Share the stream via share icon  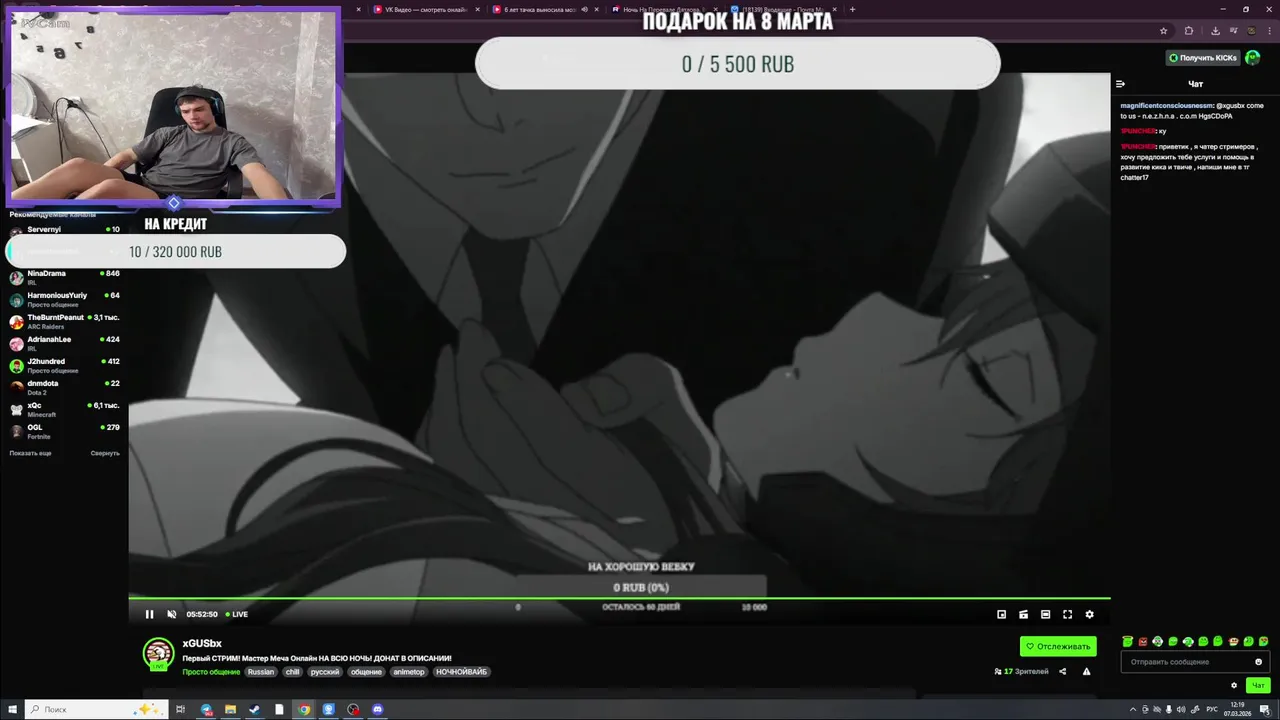click(1062, 672)
